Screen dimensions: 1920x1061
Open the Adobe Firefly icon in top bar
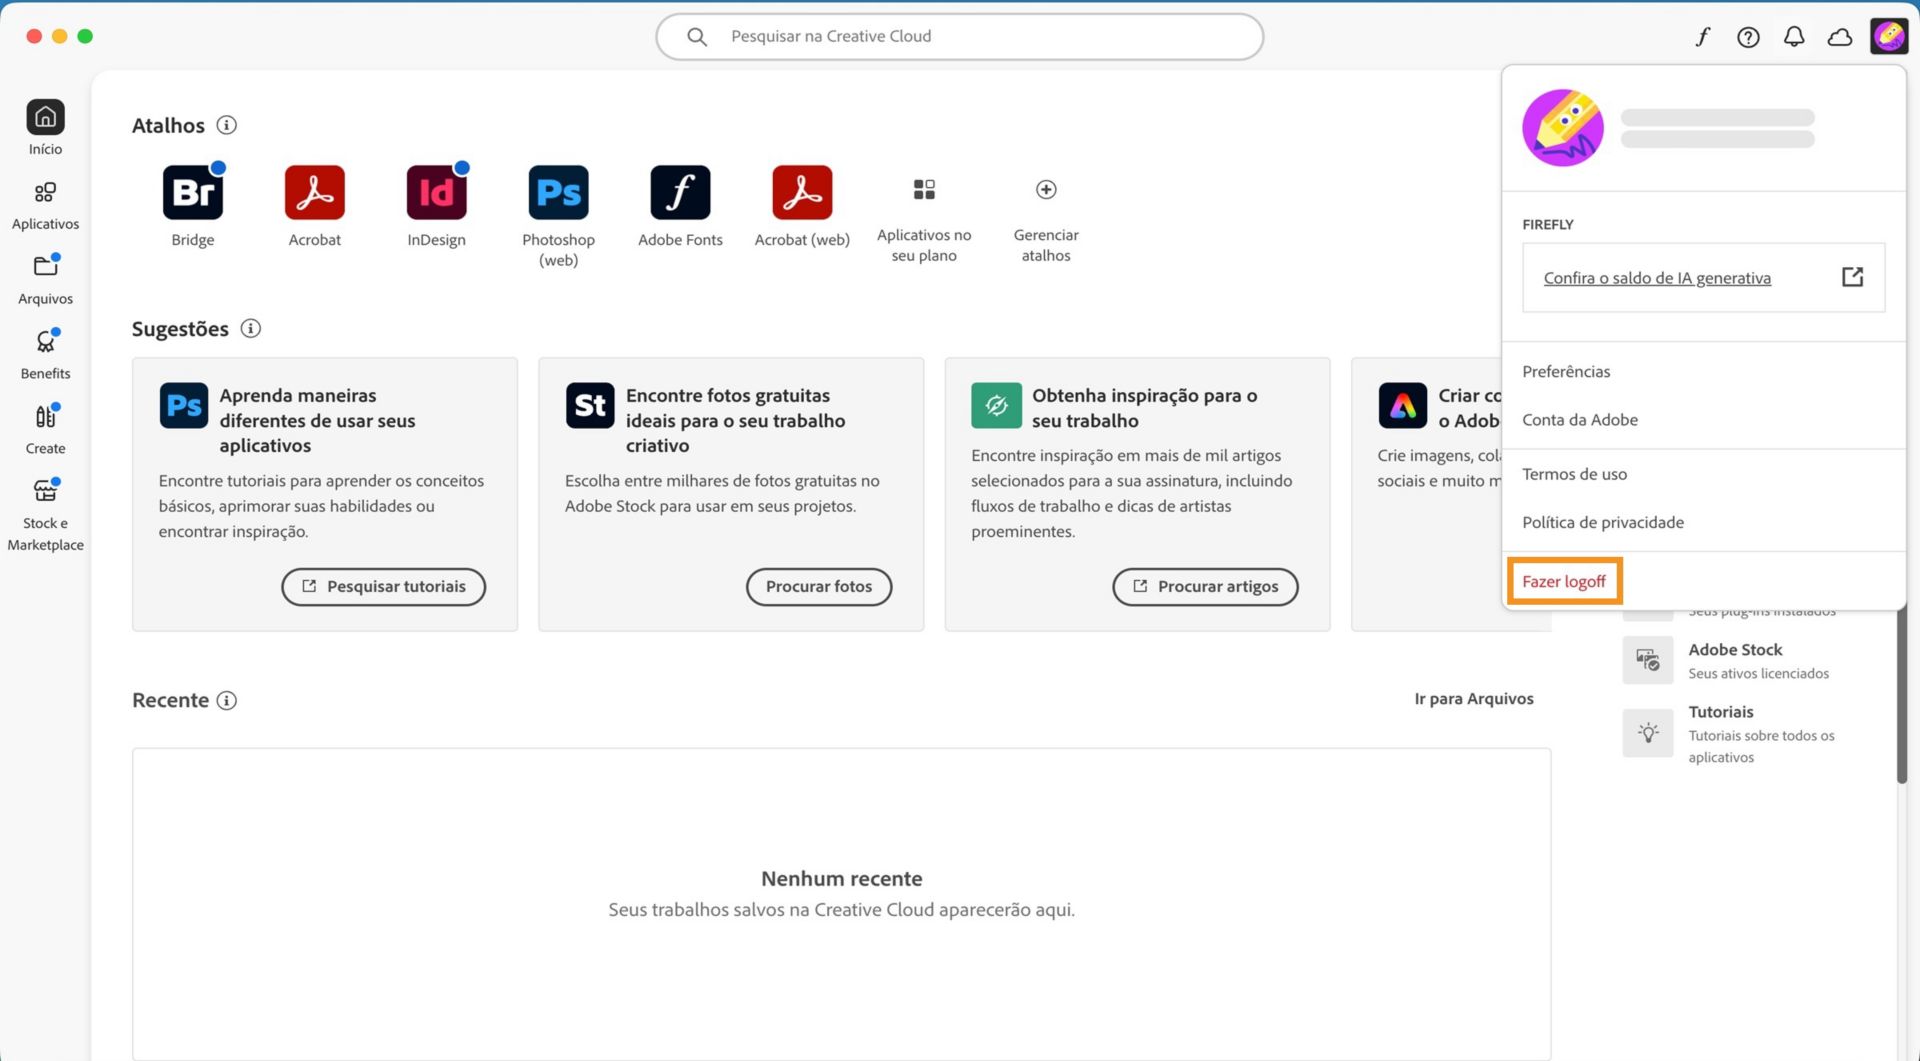1703,36
